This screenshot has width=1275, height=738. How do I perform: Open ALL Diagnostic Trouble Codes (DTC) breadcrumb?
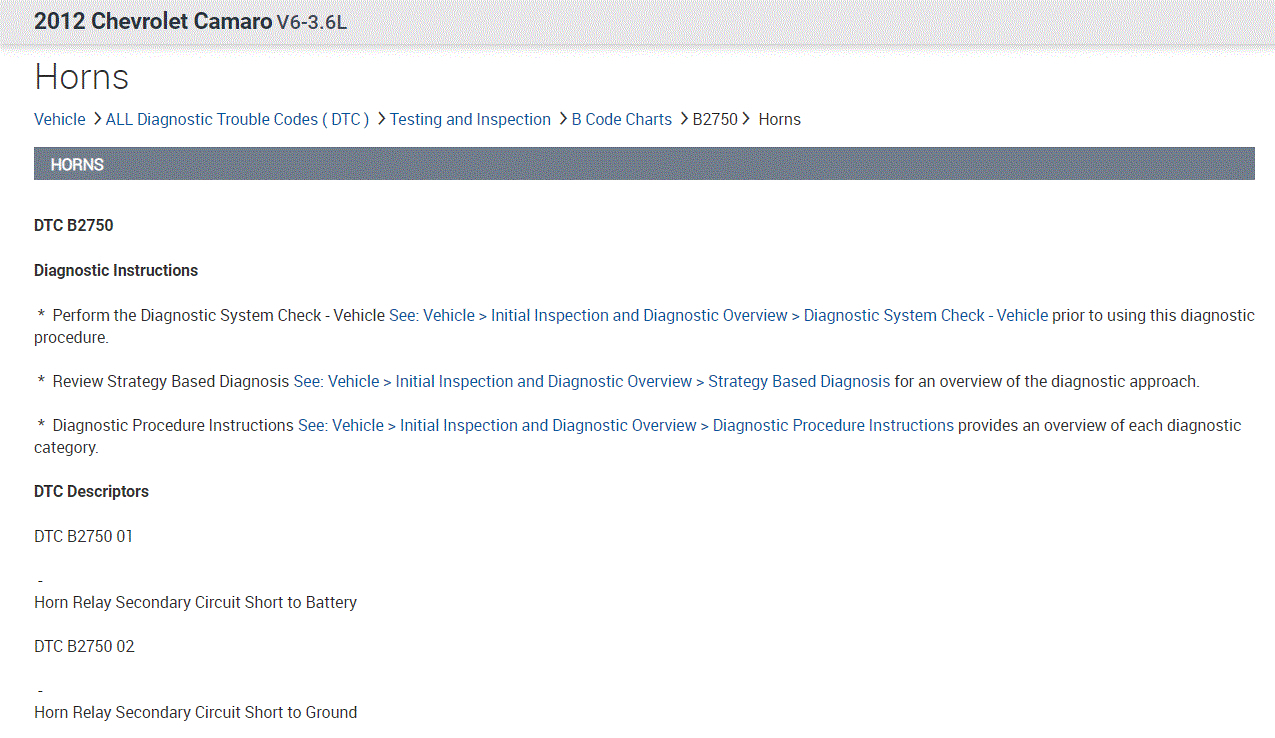237,120
